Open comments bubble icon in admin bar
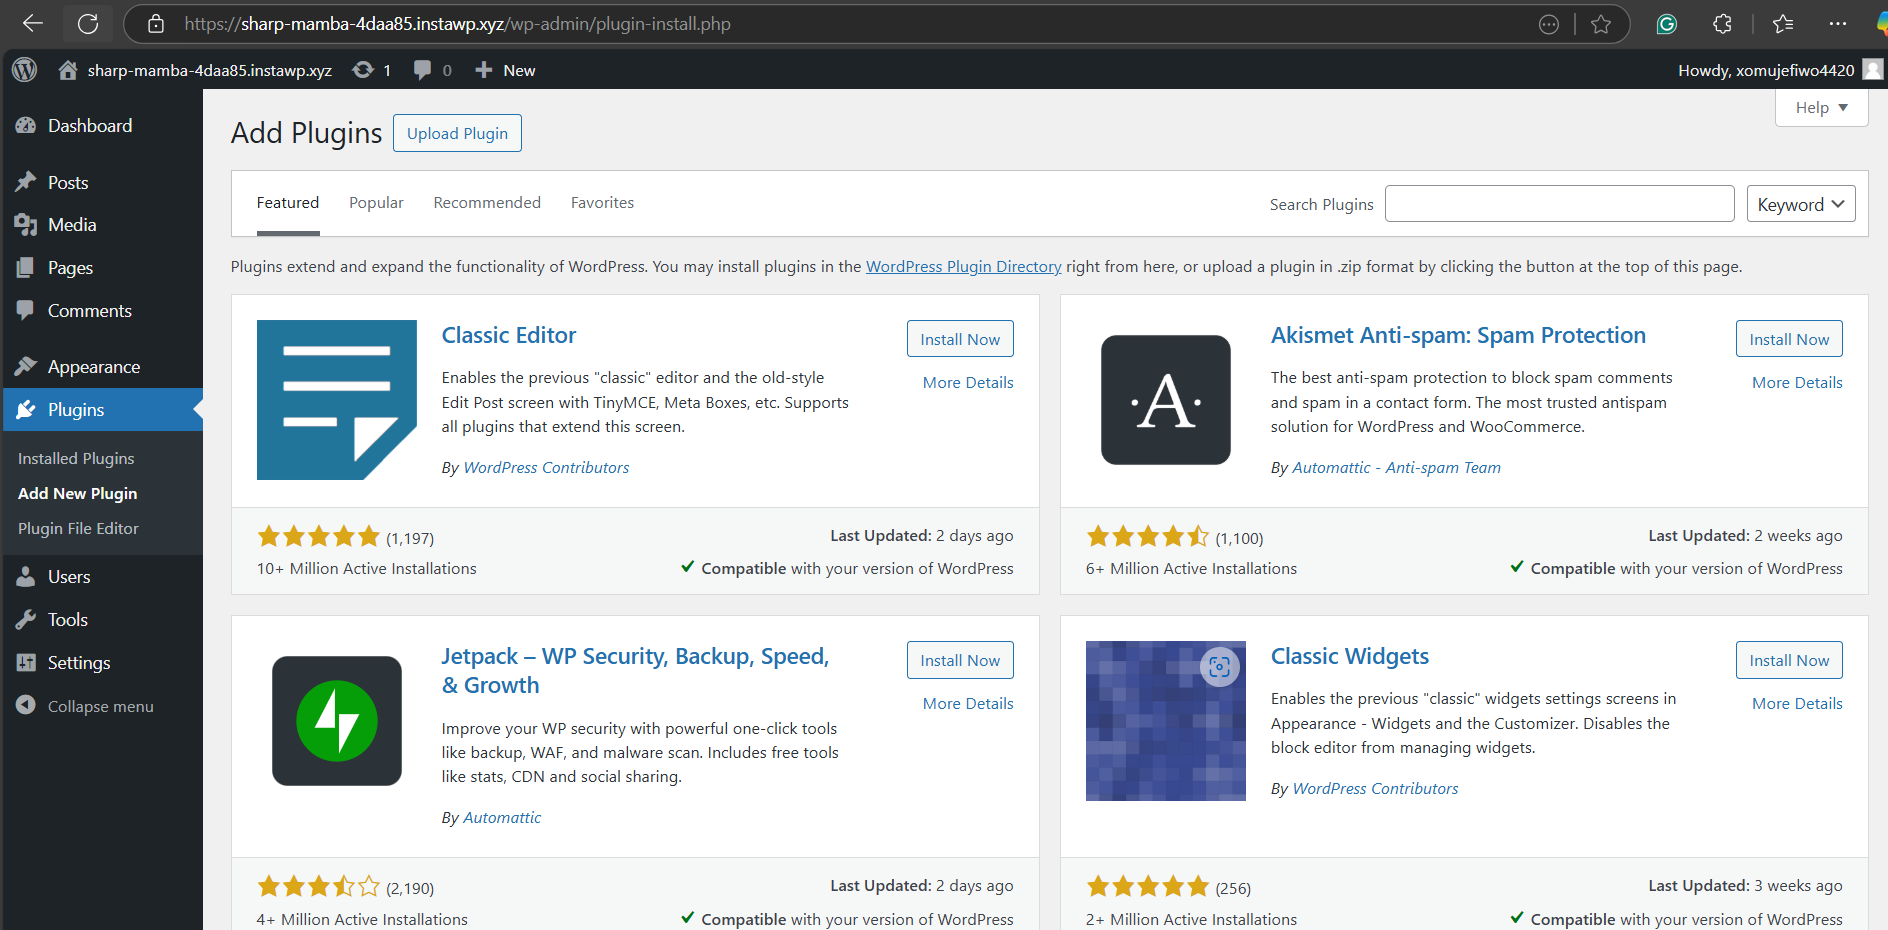The width and height of the screenshot is (1888, 930). (423, 70)
